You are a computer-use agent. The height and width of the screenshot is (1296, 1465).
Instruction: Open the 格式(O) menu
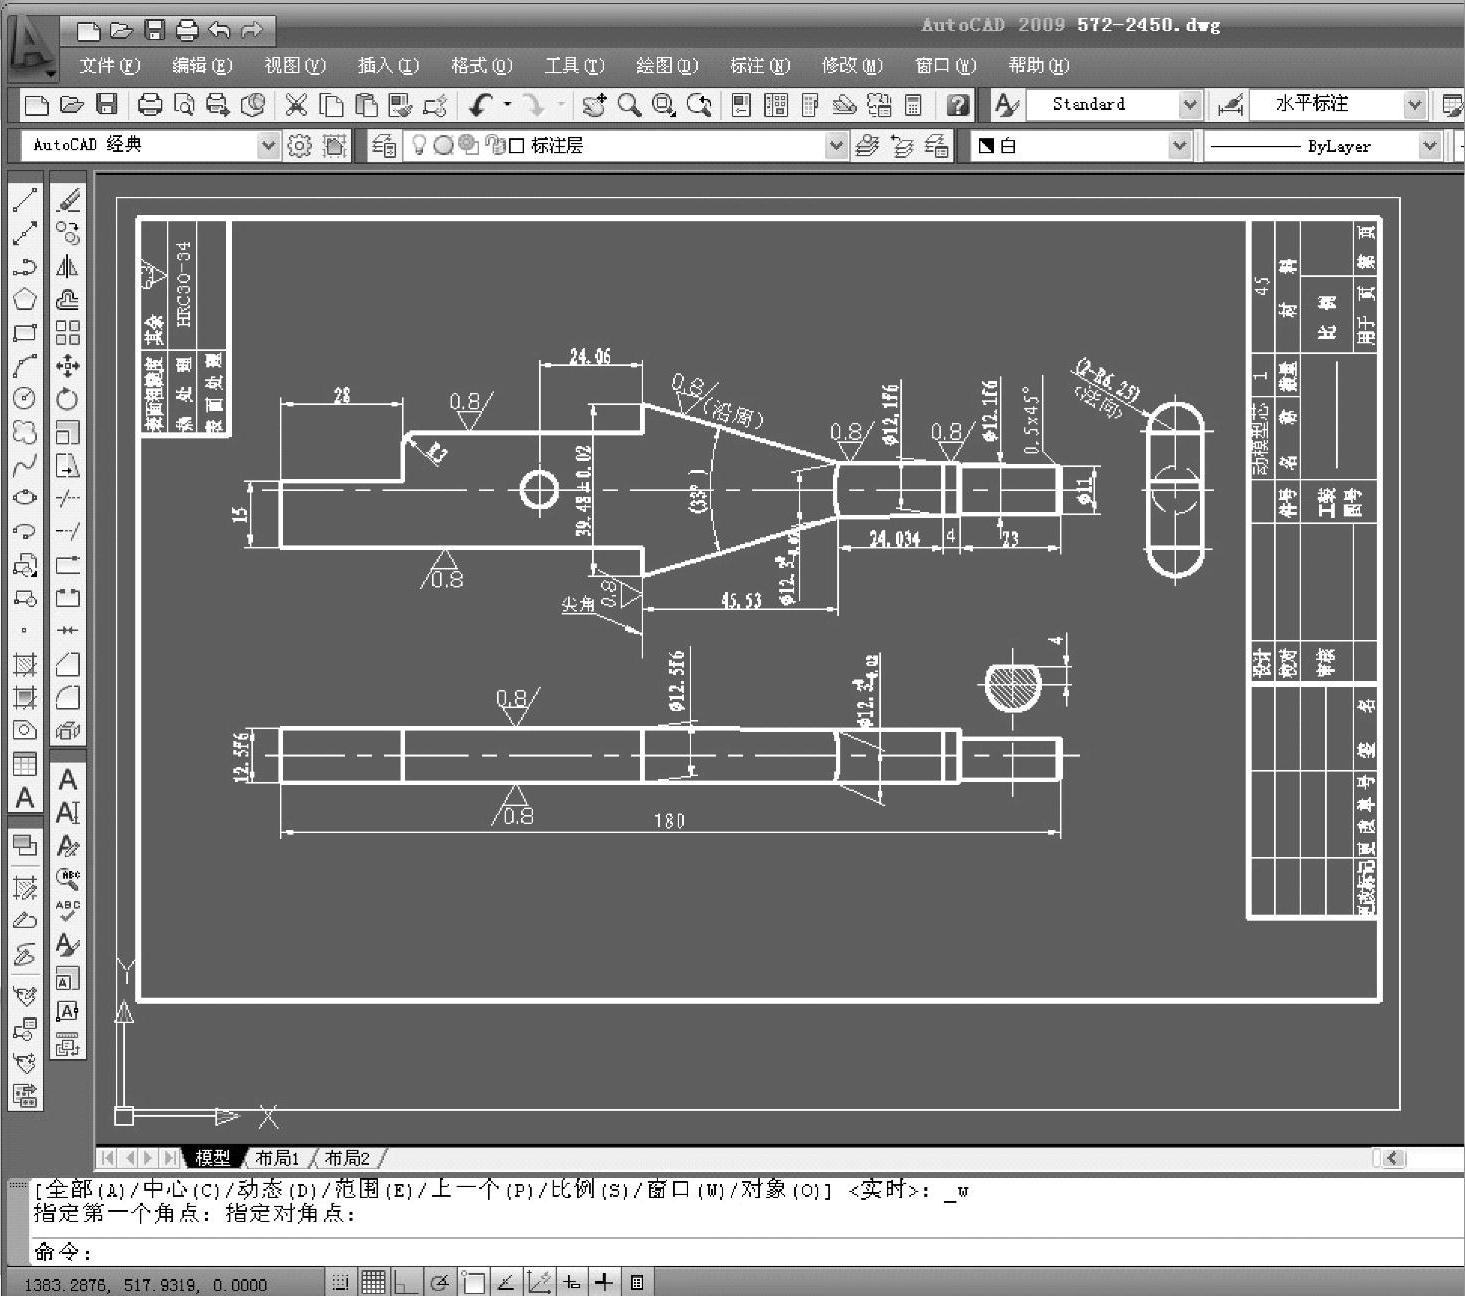481,66
